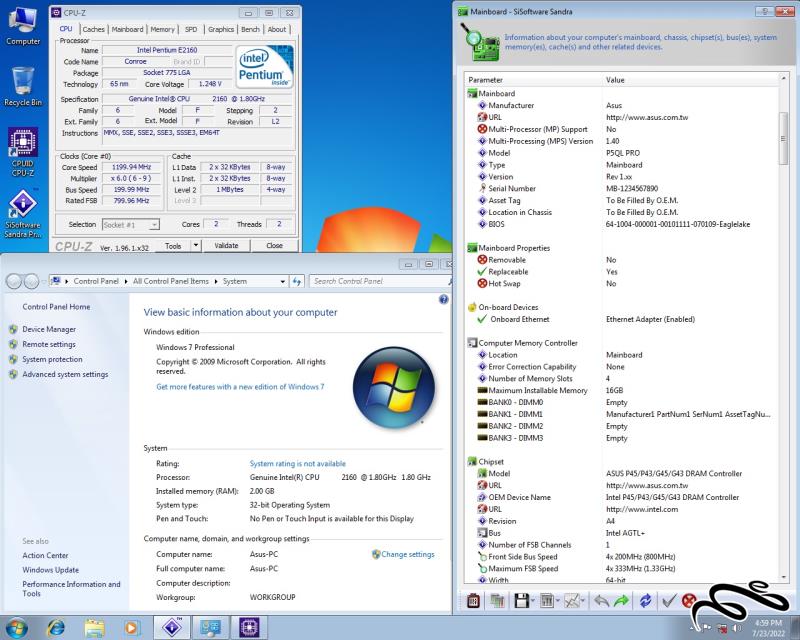Screen dimensions: 800x640
Task: Open the Windows Start menu
Action: click(x=16, y=627)
